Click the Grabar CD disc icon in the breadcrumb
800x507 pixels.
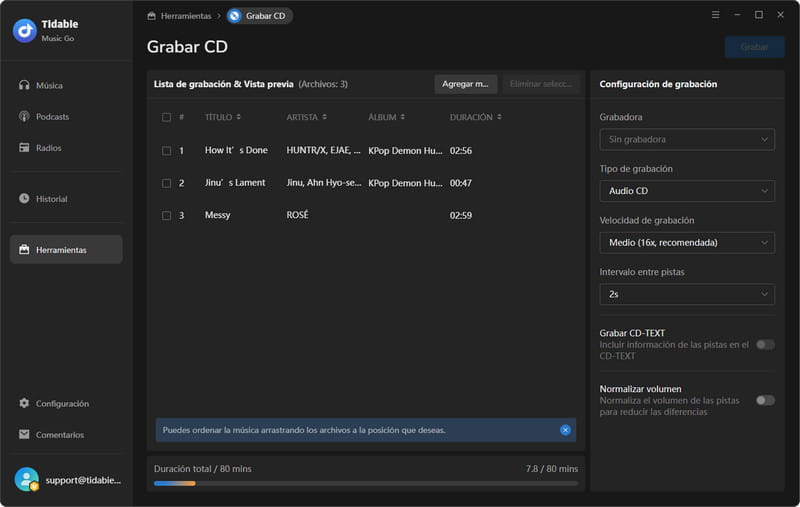click(234, 16)
